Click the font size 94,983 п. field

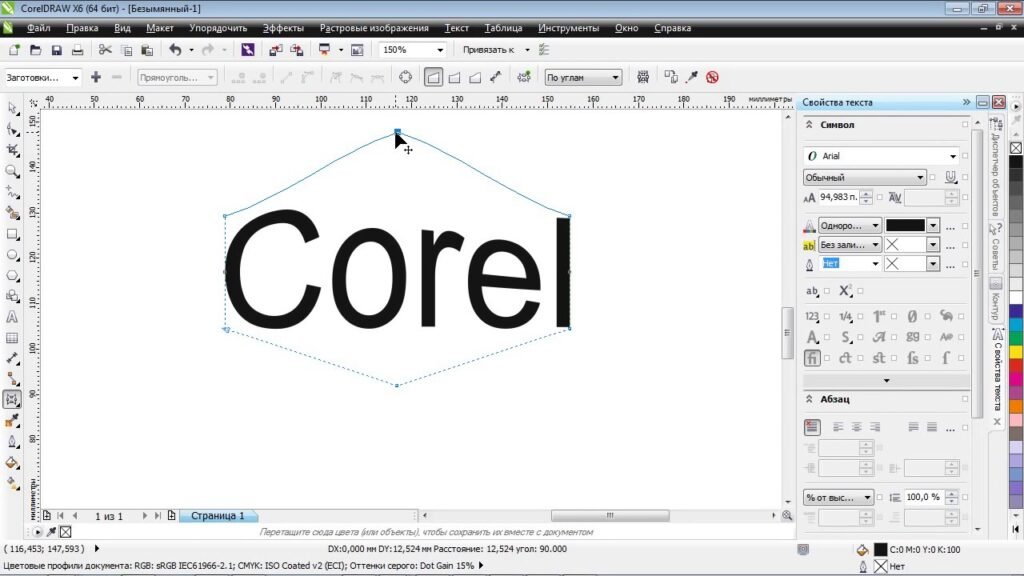839,197
